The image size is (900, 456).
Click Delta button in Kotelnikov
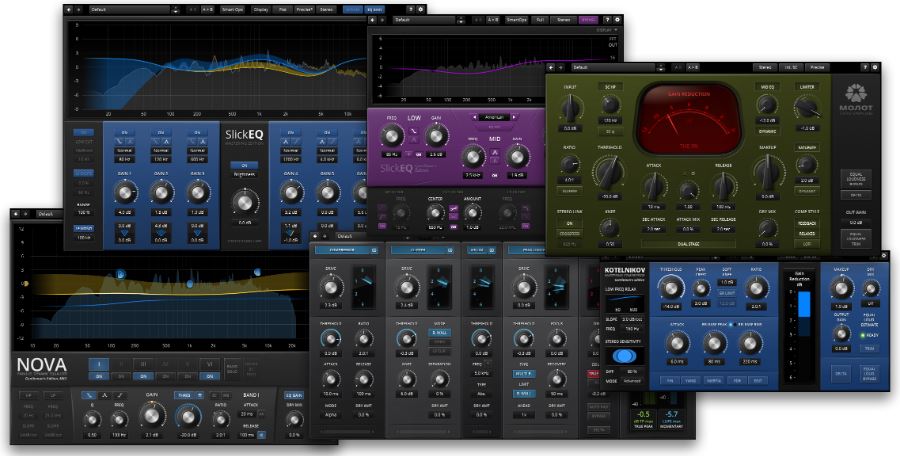(x=840, y=374)
